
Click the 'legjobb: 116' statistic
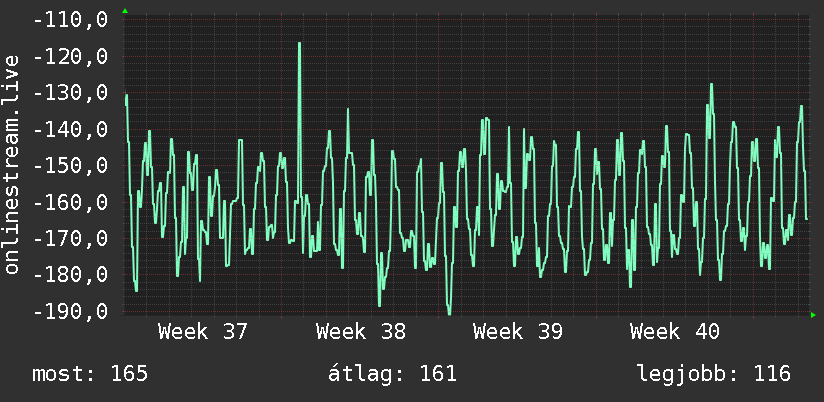(714, 374)
